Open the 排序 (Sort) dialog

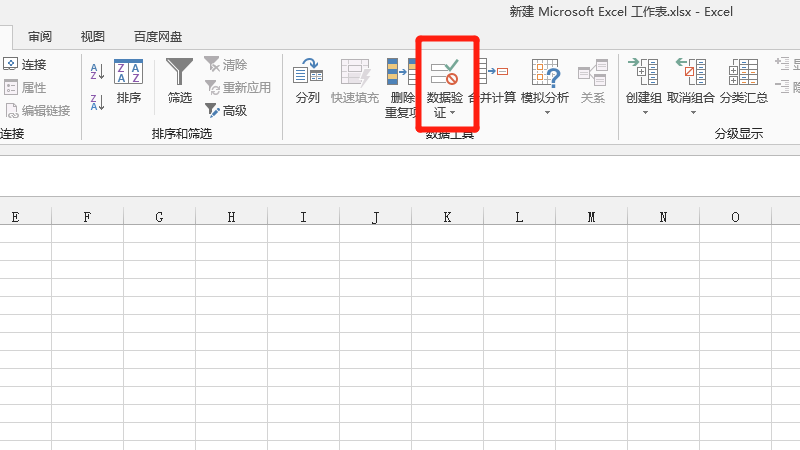(129, 81)
